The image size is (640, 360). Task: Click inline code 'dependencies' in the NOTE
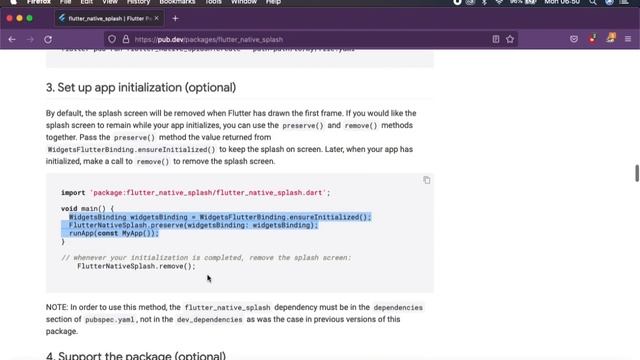(398, 308)
